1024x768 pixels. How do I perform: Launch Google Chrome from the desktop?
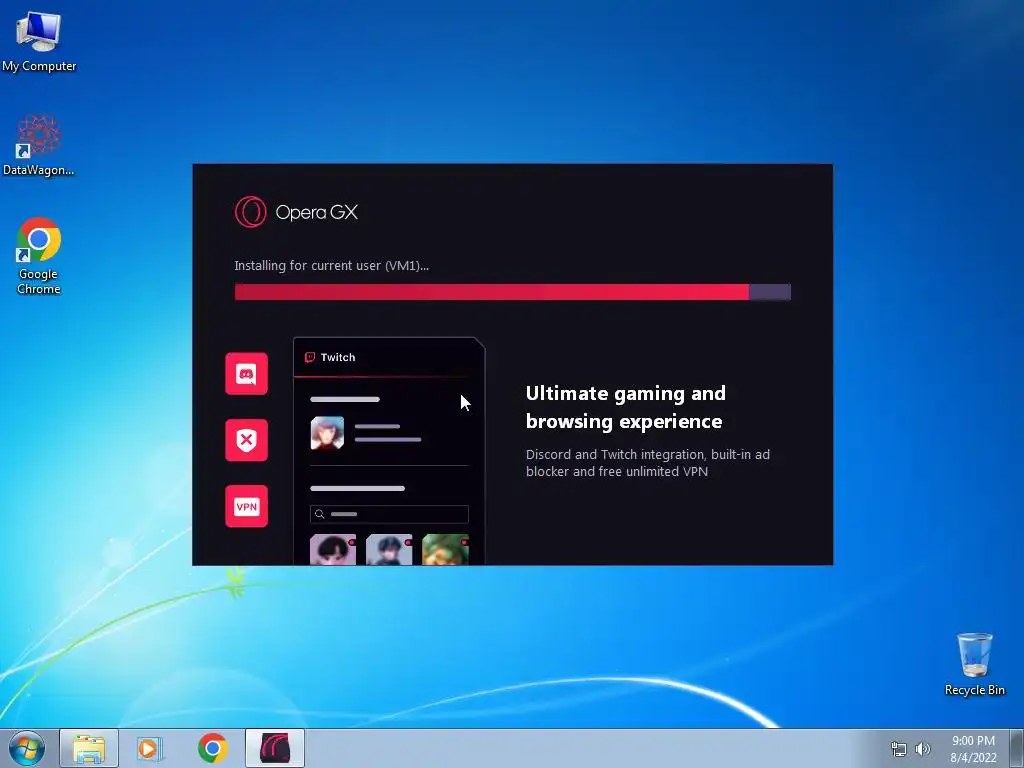tap(39, 255)
